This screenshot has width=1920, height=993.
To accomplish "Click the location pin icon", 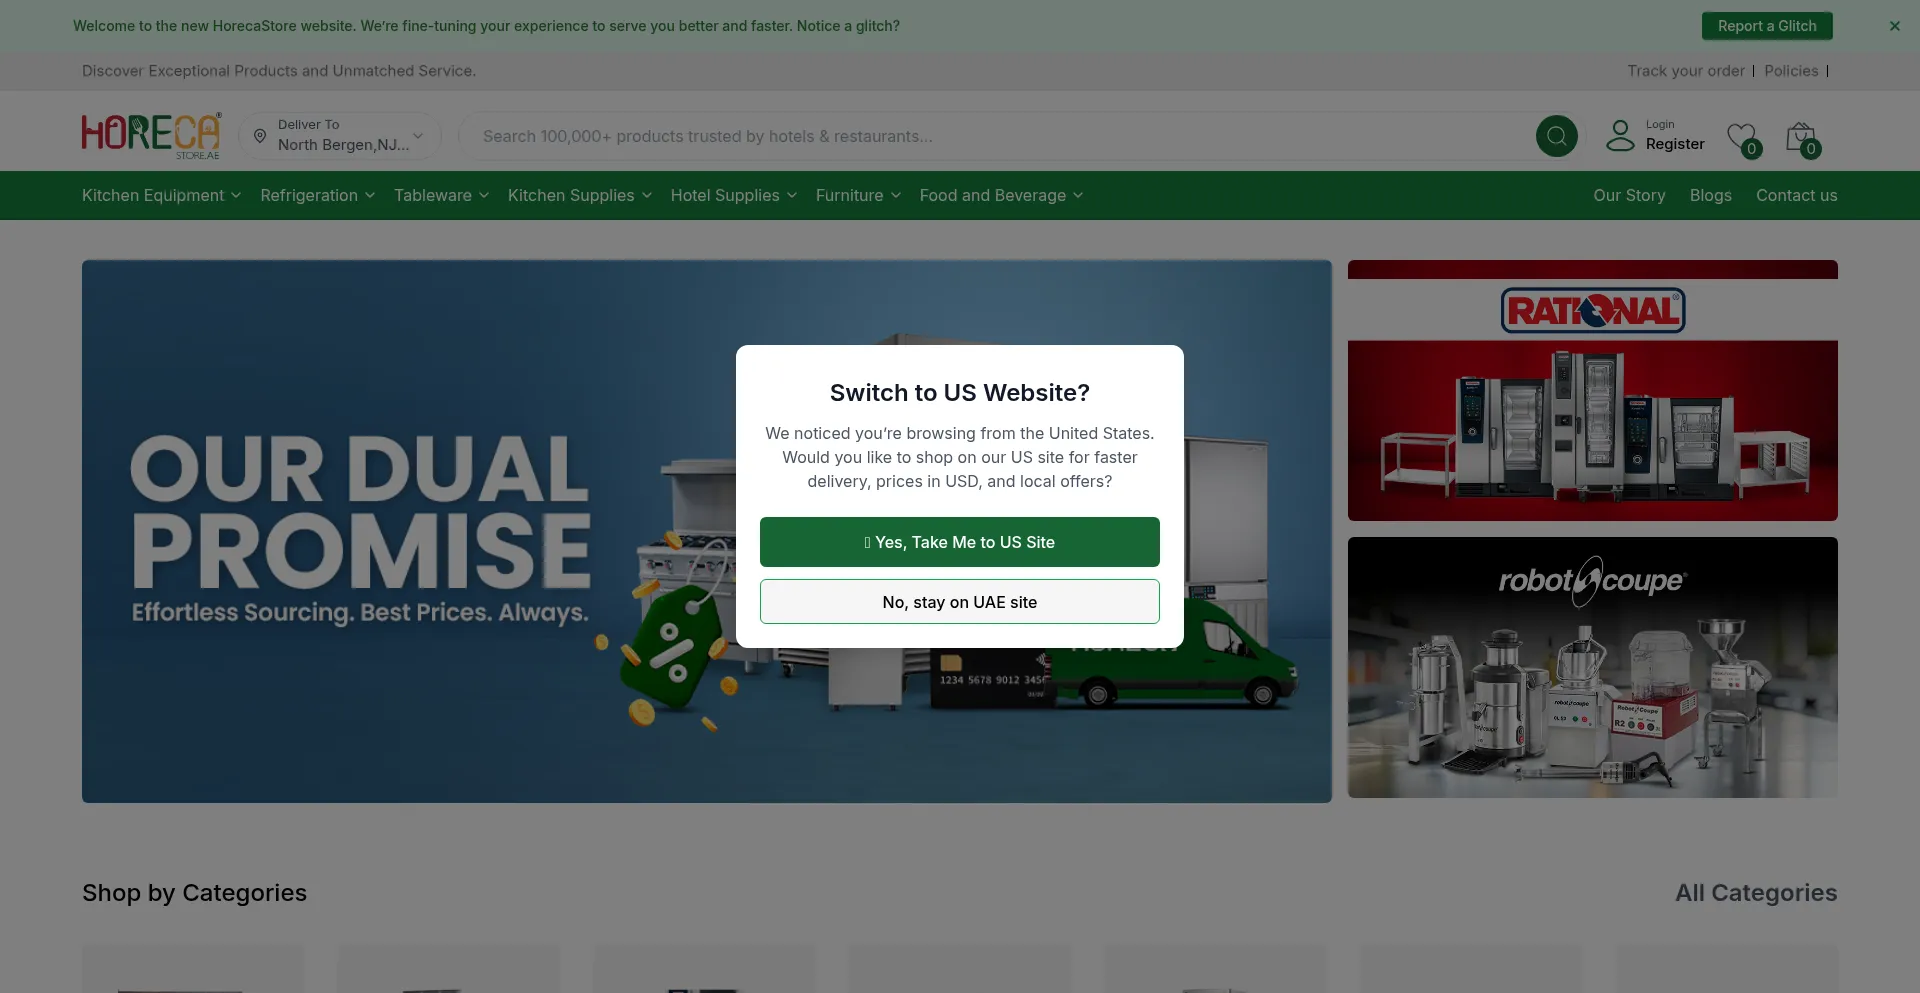I will [260, 136].
